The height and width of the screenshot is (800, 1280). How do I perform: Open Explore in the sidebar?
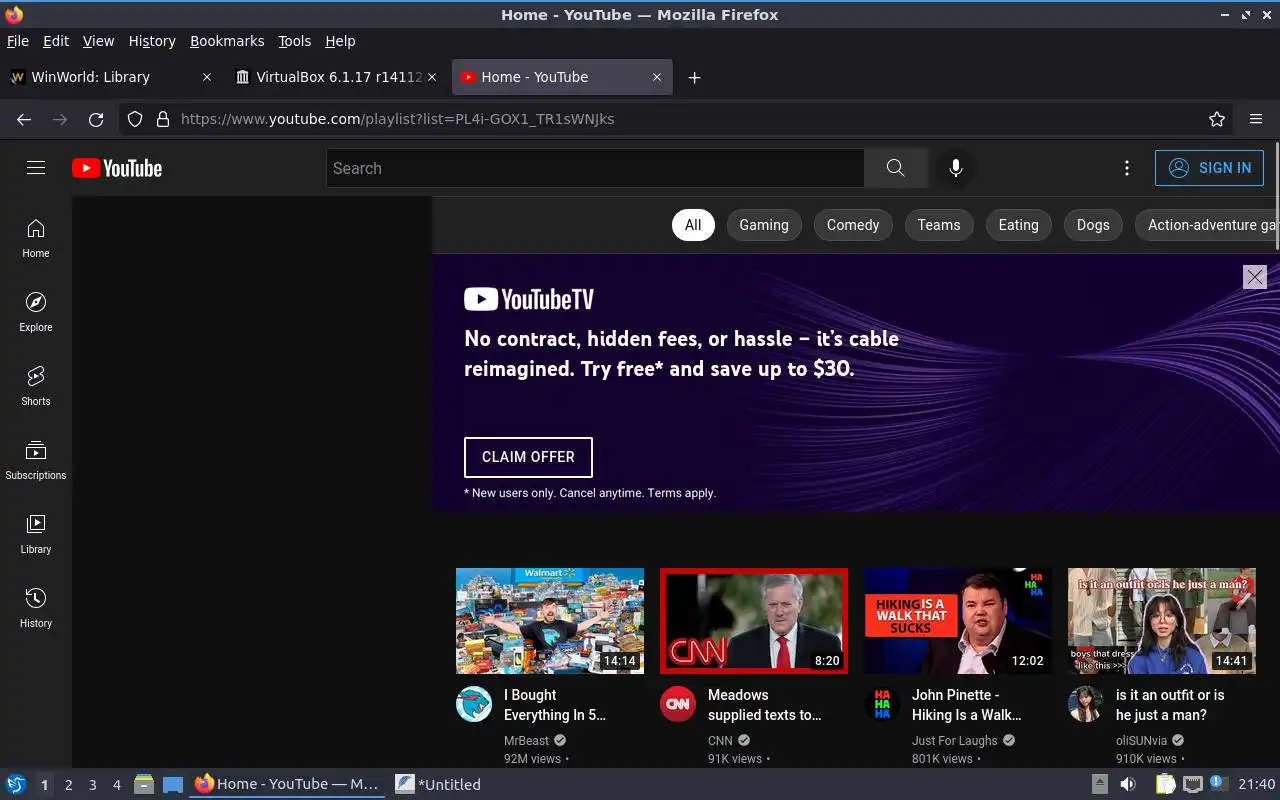tap(36, 313)
